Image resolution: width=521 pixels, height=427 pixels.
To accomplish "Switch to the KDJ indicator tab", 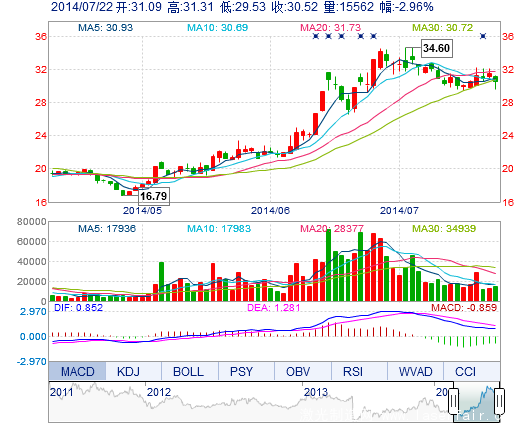I will click(128, 371).
